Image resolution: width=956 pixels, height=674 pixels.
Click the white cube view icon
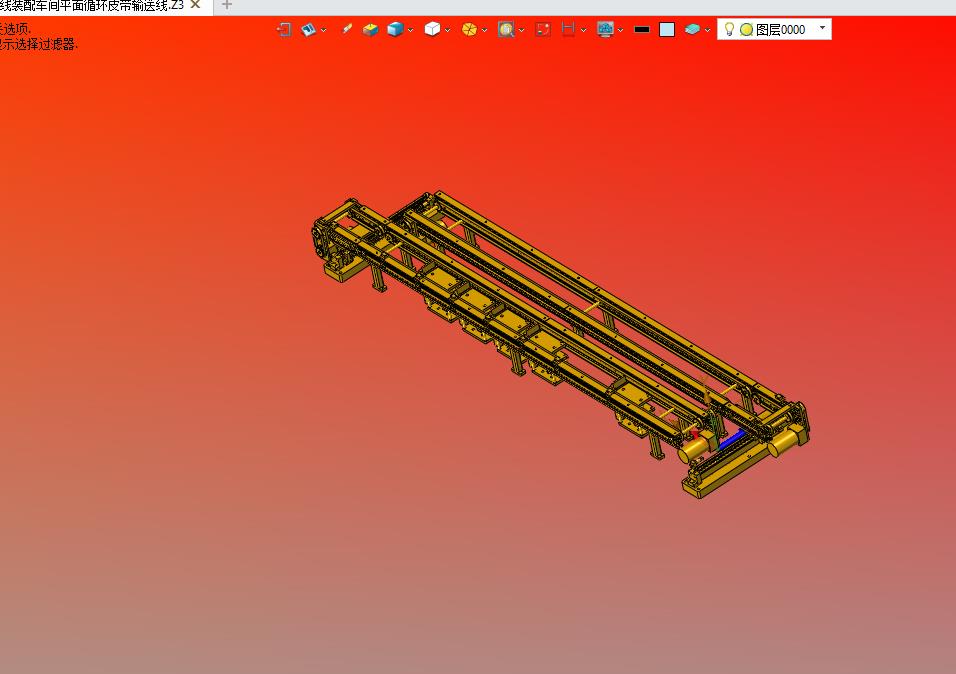432,29
